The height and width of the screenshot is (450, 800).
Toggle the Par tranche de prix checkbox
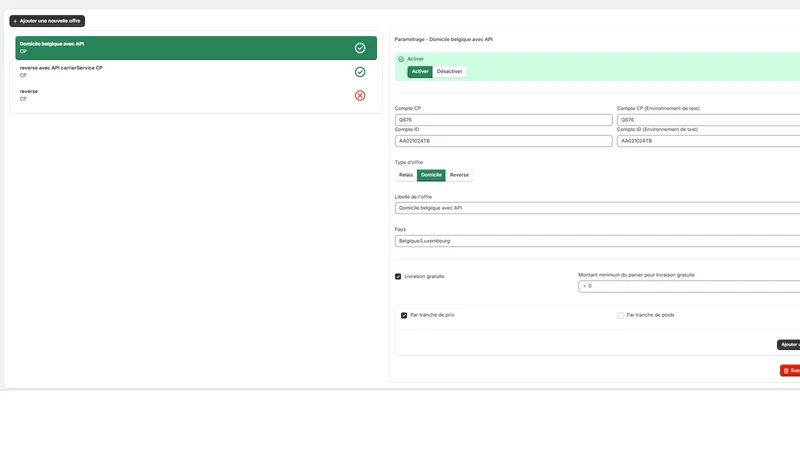click(404, 315)
